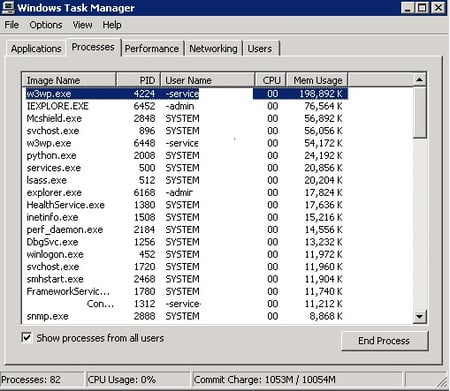Image resolution: width=450 pixels, height=391 pixels.
Task: Click the 76,564 K memory value
Action: click(x=323, y=106)
